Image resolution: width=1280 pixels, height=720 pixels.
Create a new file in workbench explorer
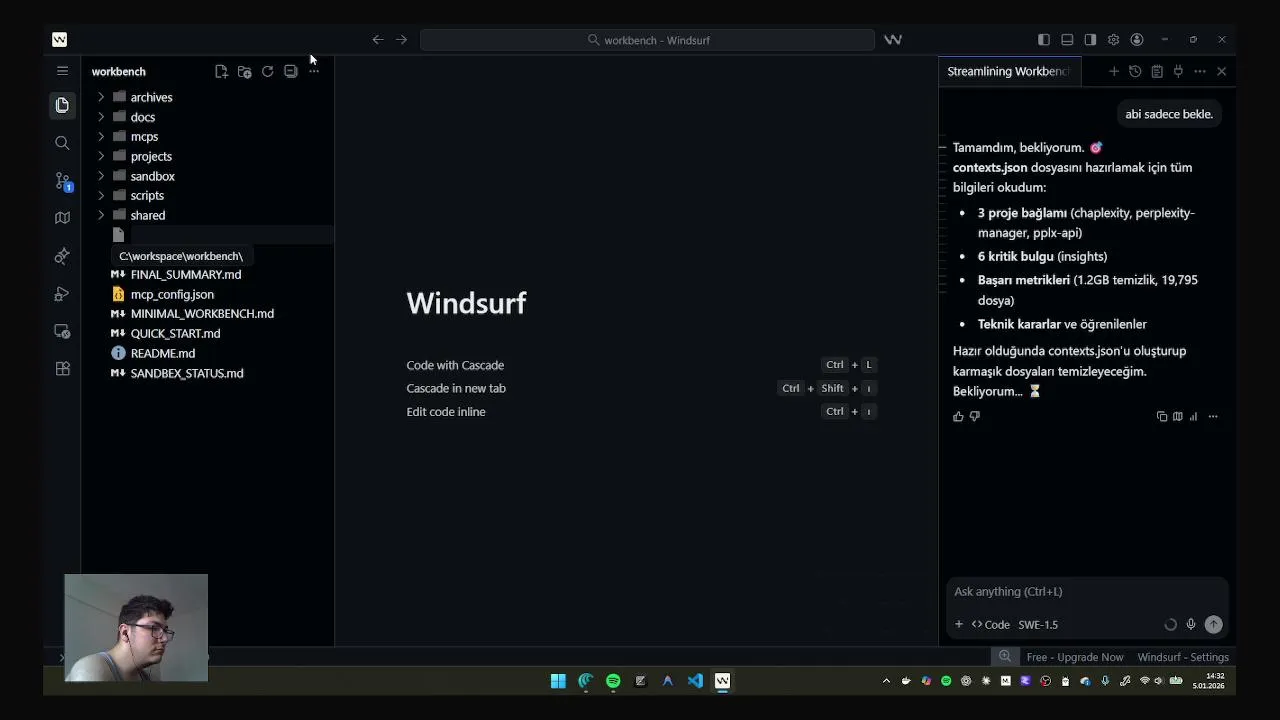point(221,71)
